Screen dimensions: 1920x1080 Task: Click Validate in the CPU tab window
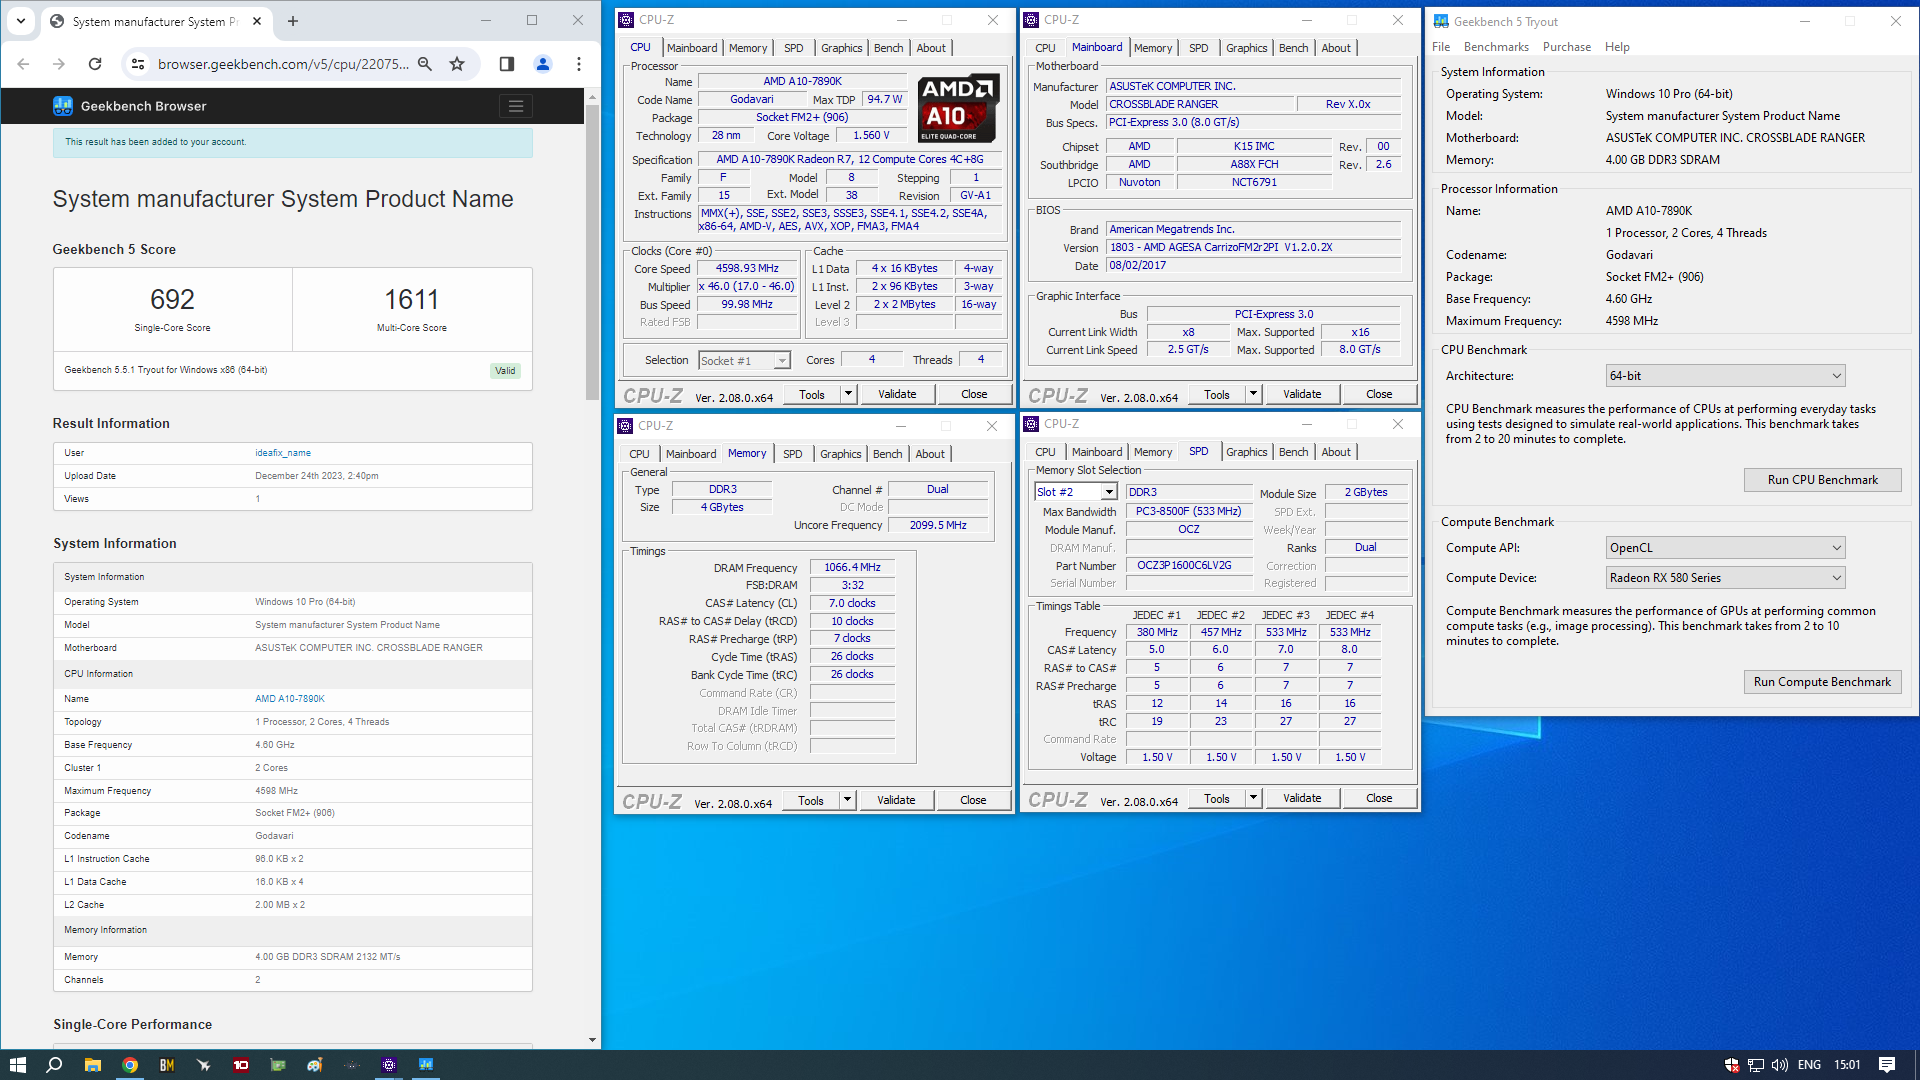coord(897,394)
